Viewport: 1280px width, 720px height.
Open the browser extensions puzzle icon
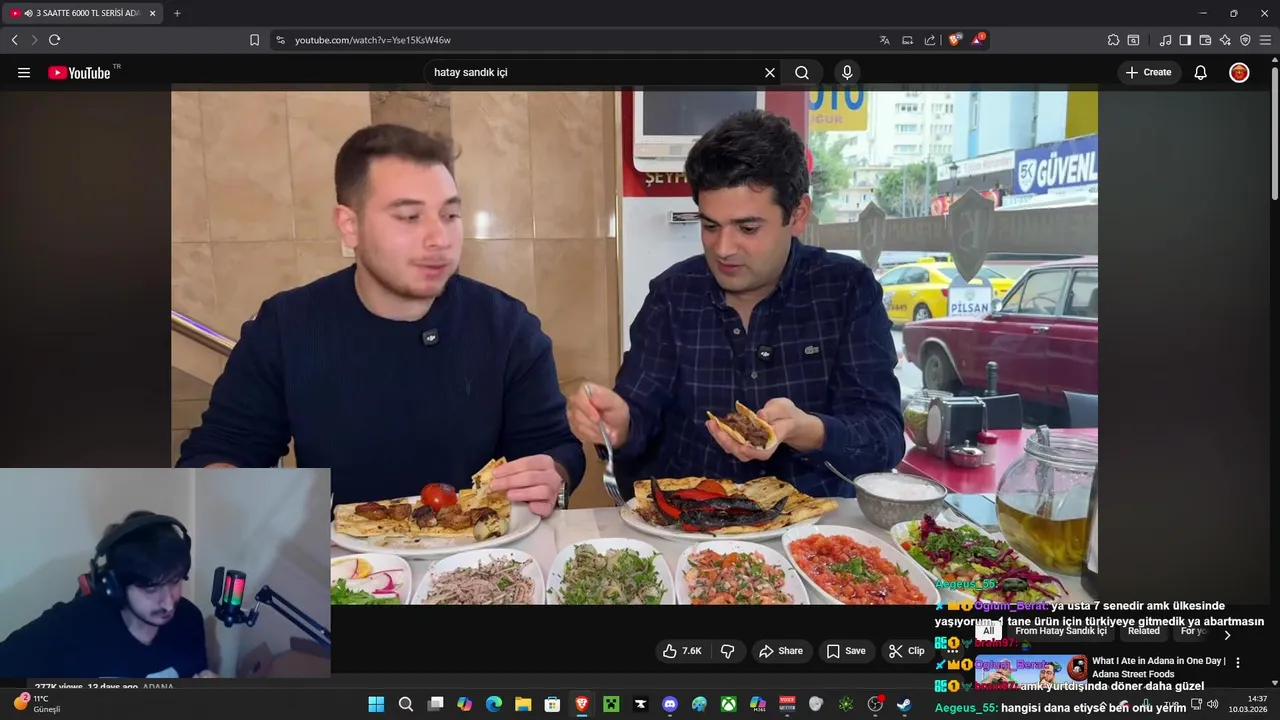pos(1113,40)
